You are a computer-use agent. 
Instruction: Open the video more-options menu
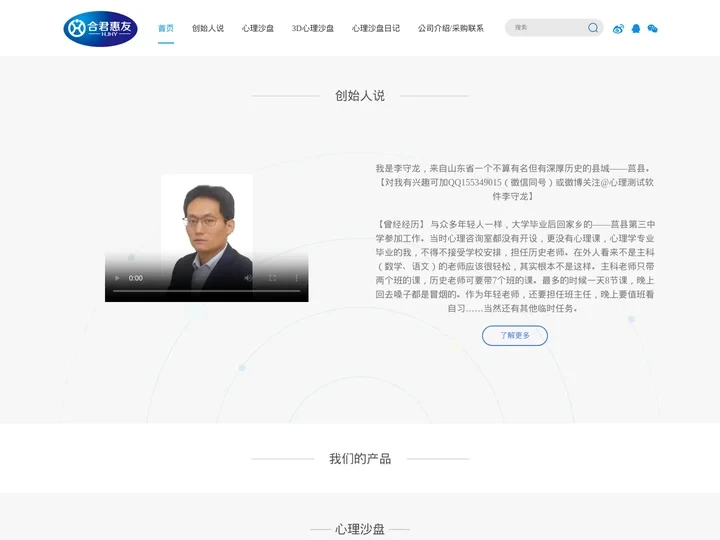pyautogui.click(x=297, y=278)
